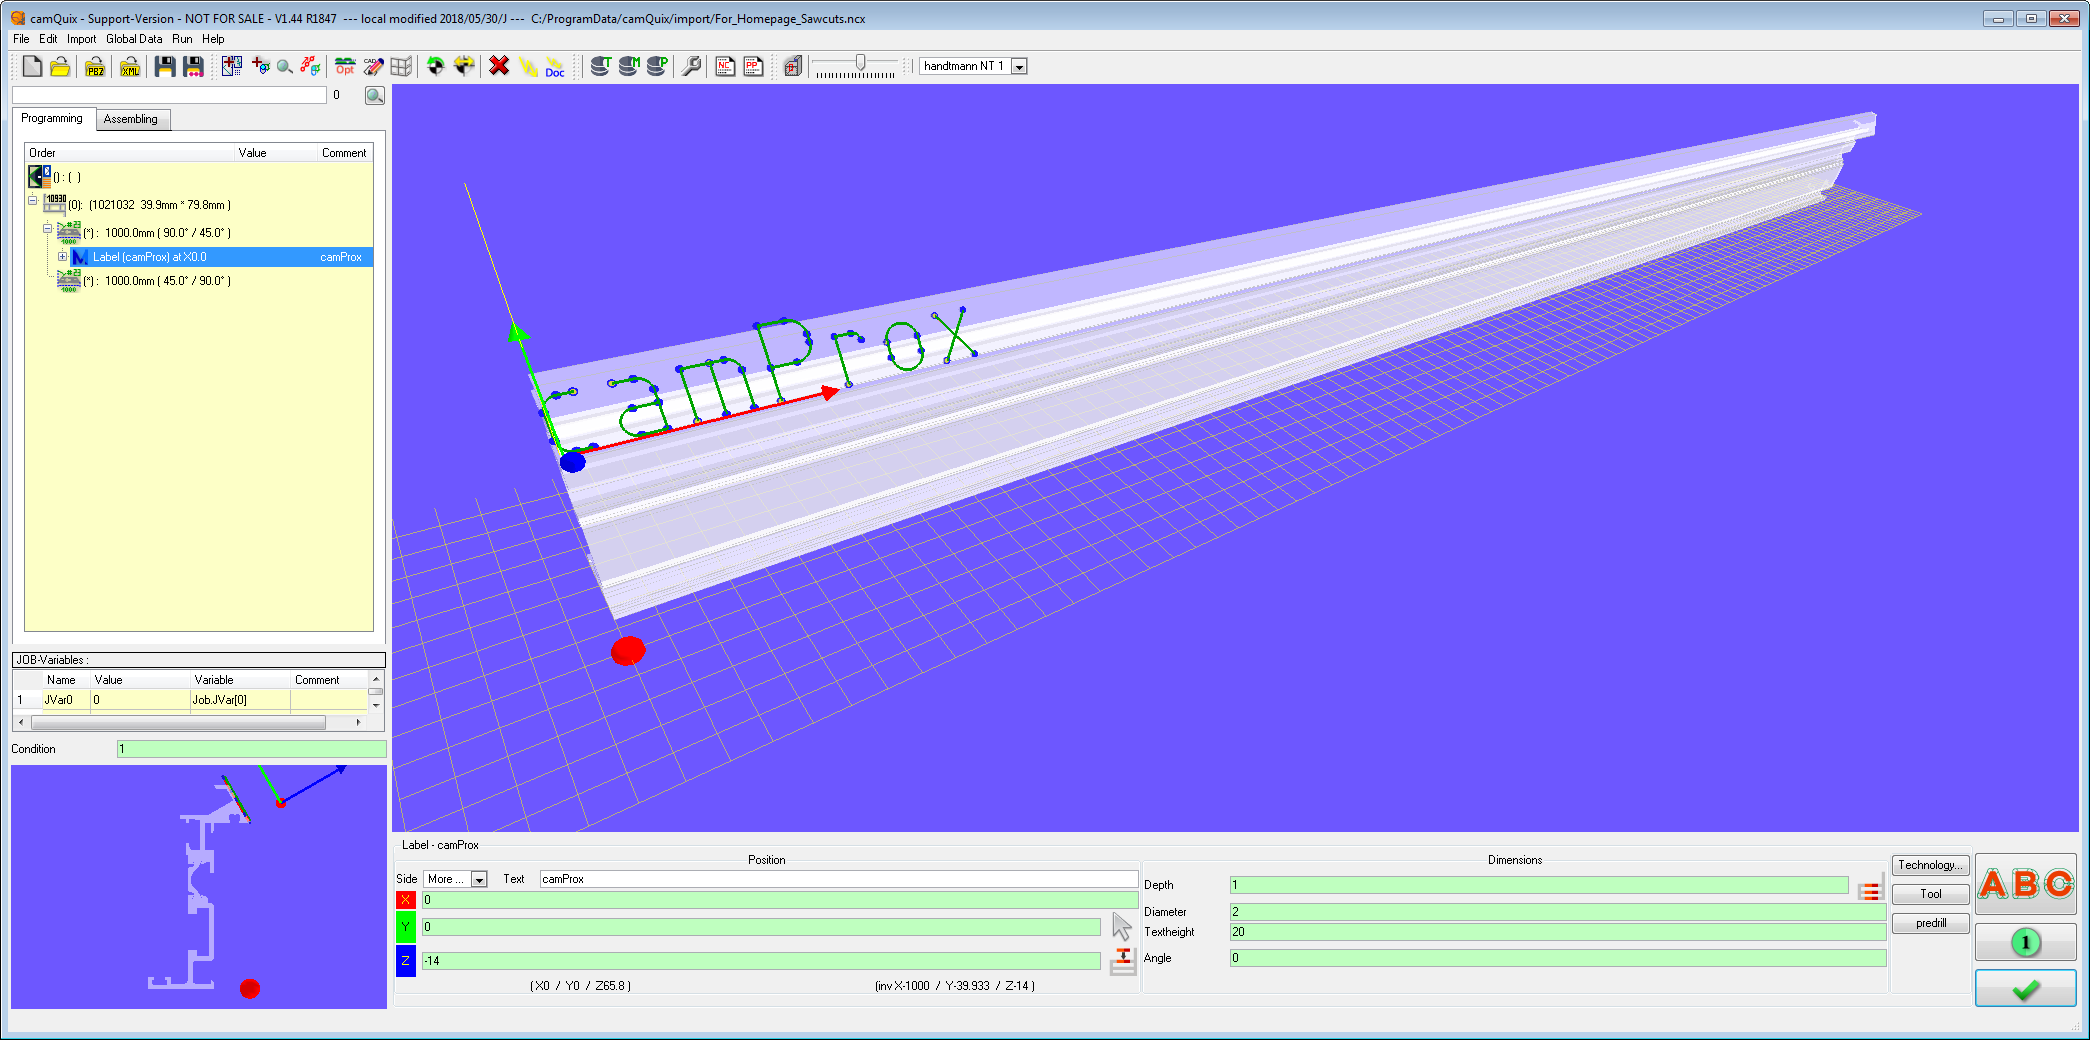Select the Programming tab

pos(52,118)
